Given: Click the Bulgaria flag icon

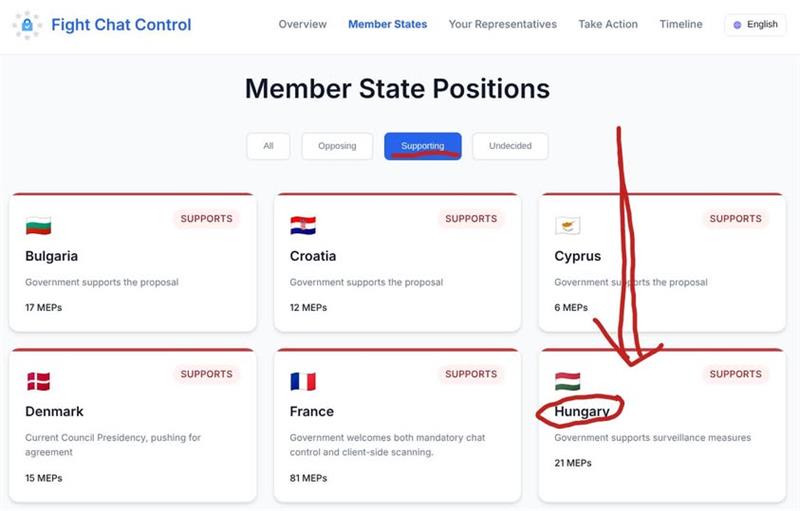Looking at the screenshot, I should pyautogui.click(x=38, y=226).
